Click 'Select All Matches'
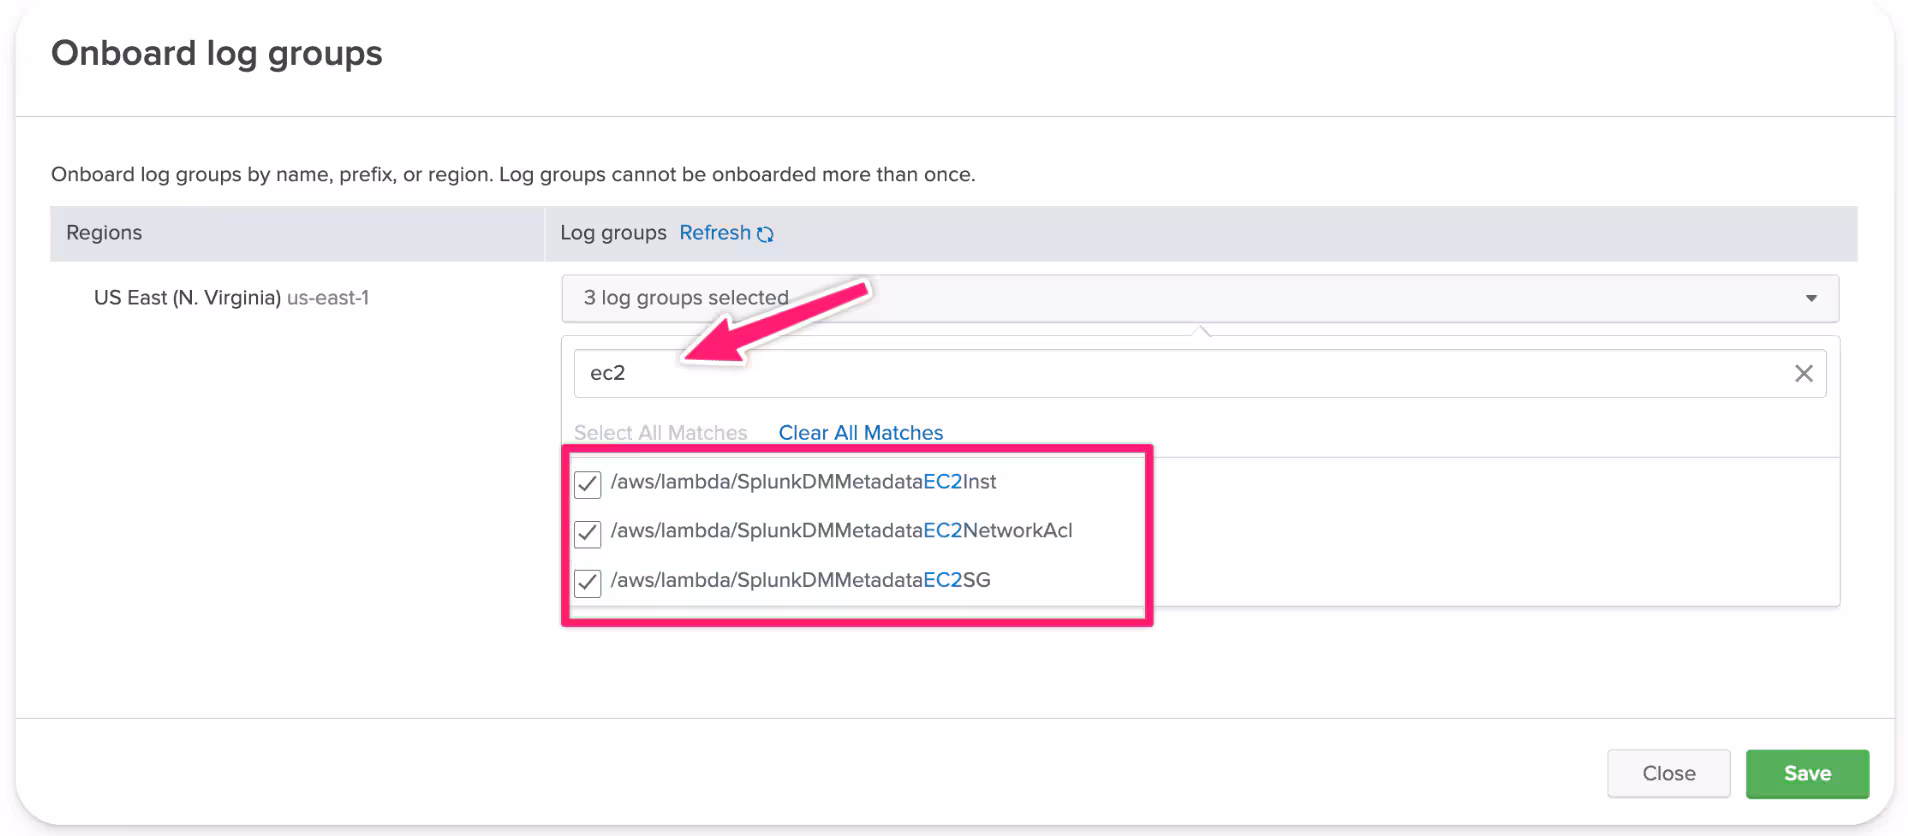Screen dimensions: 1908x836 [x=660, y=433]
